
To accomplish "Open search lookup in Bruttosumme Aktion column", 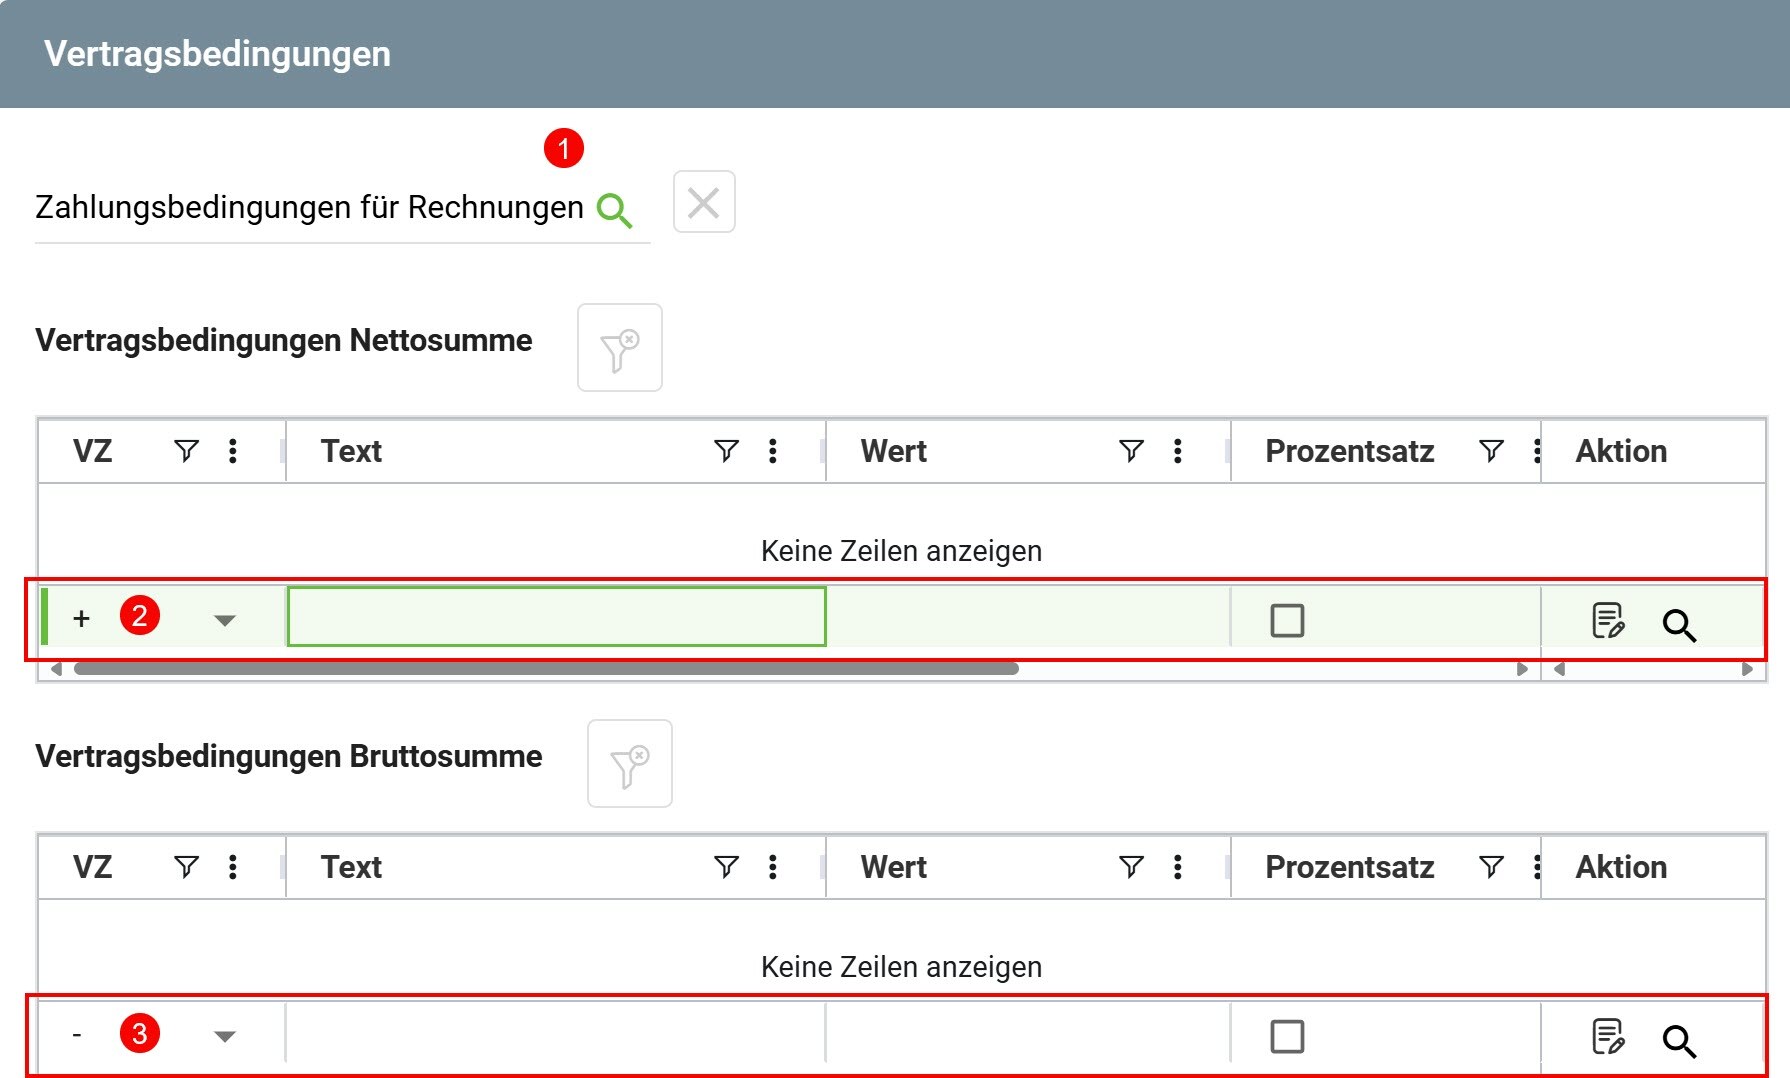I will (x=1678, y=1040).
